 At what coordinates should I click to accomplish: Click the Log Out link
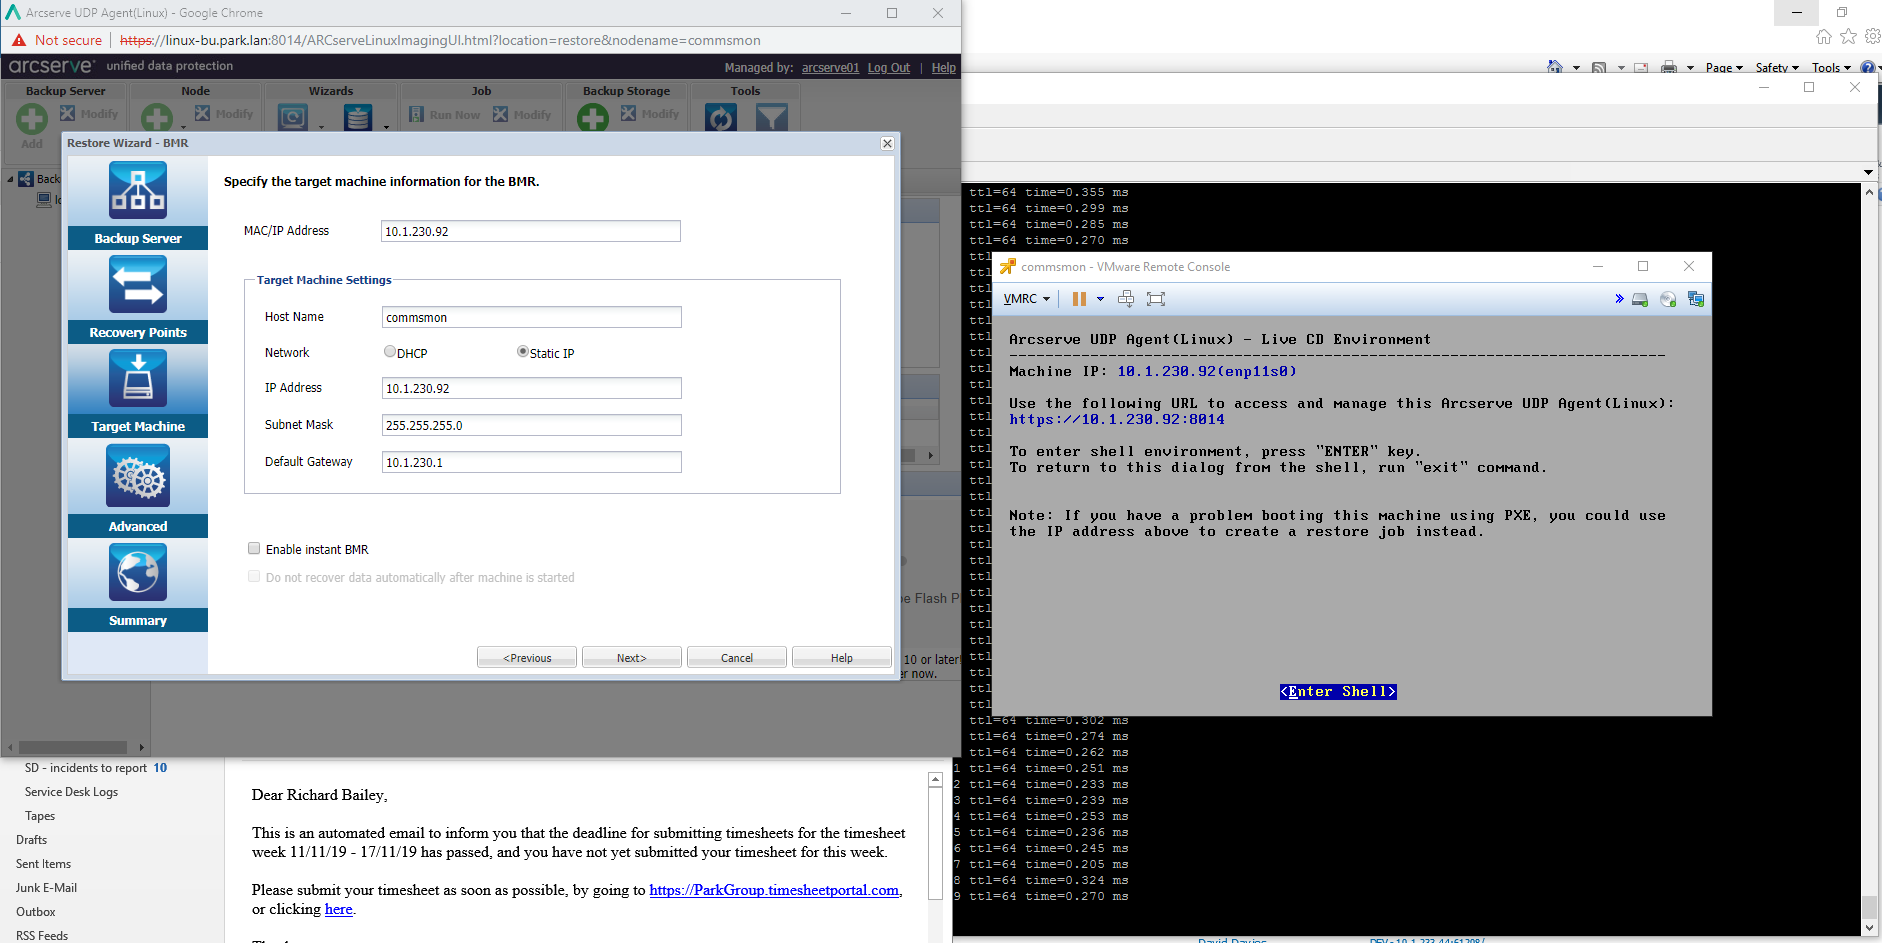(x=889, y=68)
